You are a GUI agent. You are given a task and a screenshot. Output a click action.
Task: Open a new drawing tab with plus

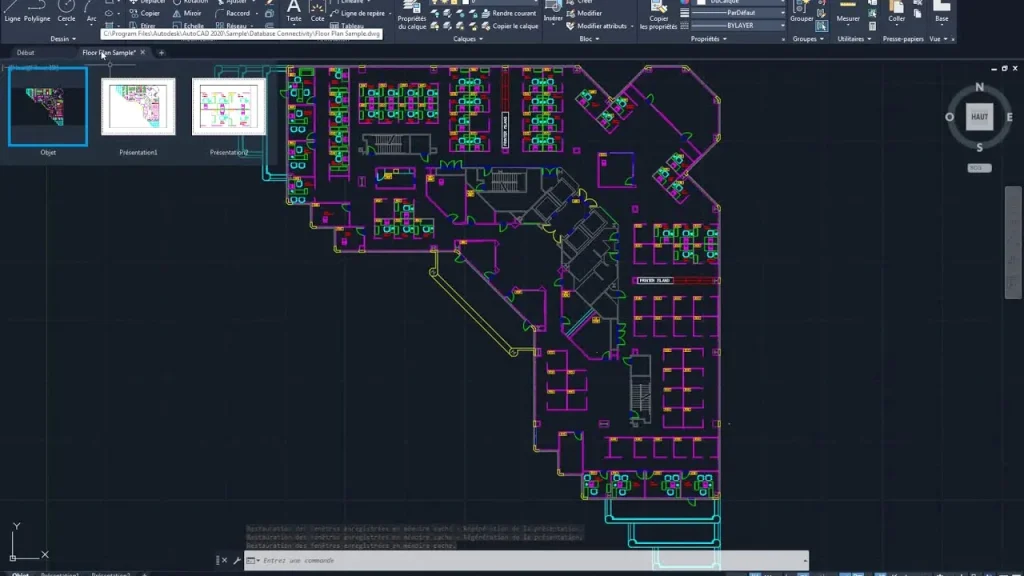pyautogui.click(x=161, y=53)
